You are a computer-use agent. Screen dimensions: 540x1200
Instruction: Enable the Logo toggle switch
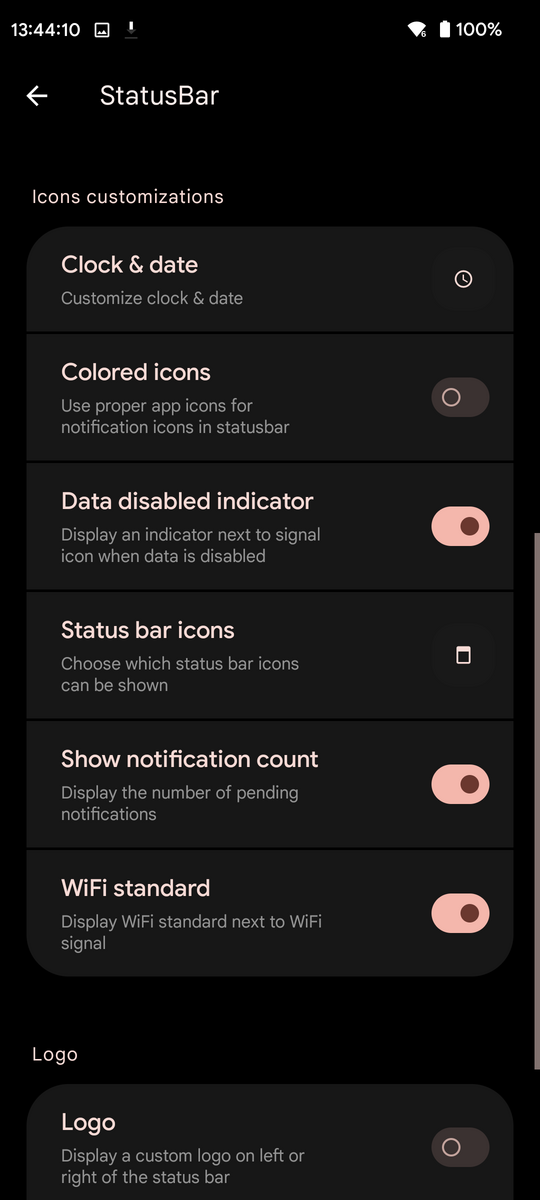(460, 1147)
